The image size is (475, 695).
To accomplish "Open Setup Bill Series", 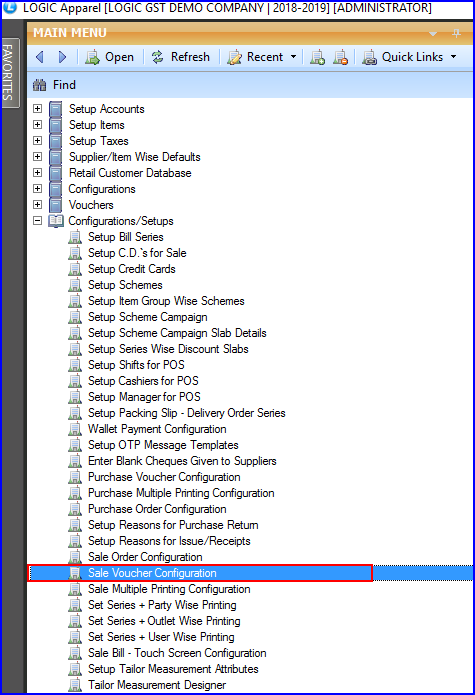I will click(126, 237).
